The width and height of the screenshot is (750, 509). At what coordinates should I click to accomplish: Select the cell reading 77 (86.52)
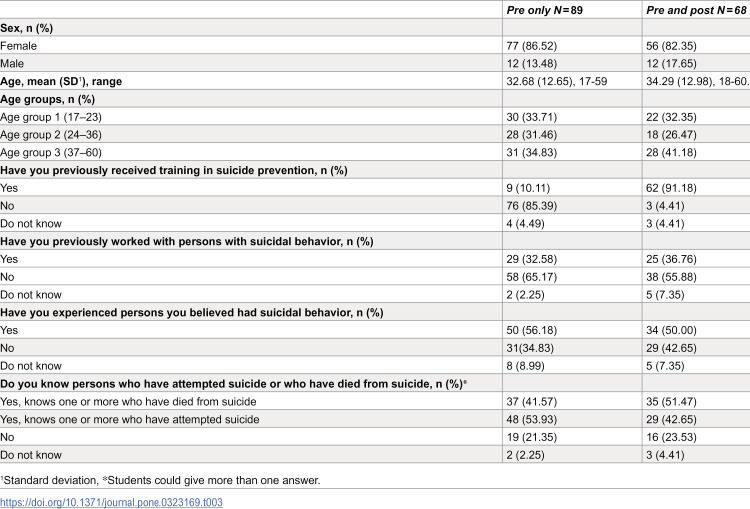coord(531,46)
